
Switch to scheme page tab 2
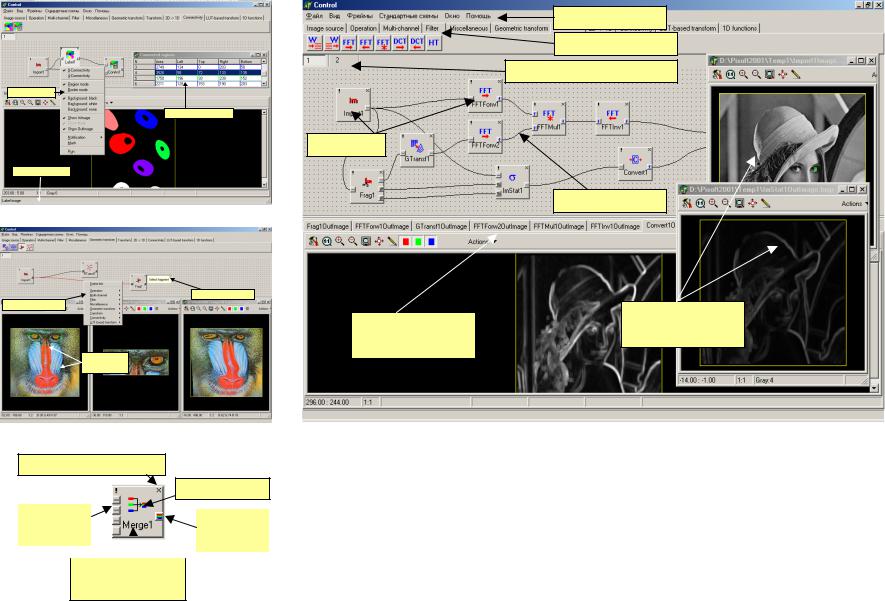(338, 60)
